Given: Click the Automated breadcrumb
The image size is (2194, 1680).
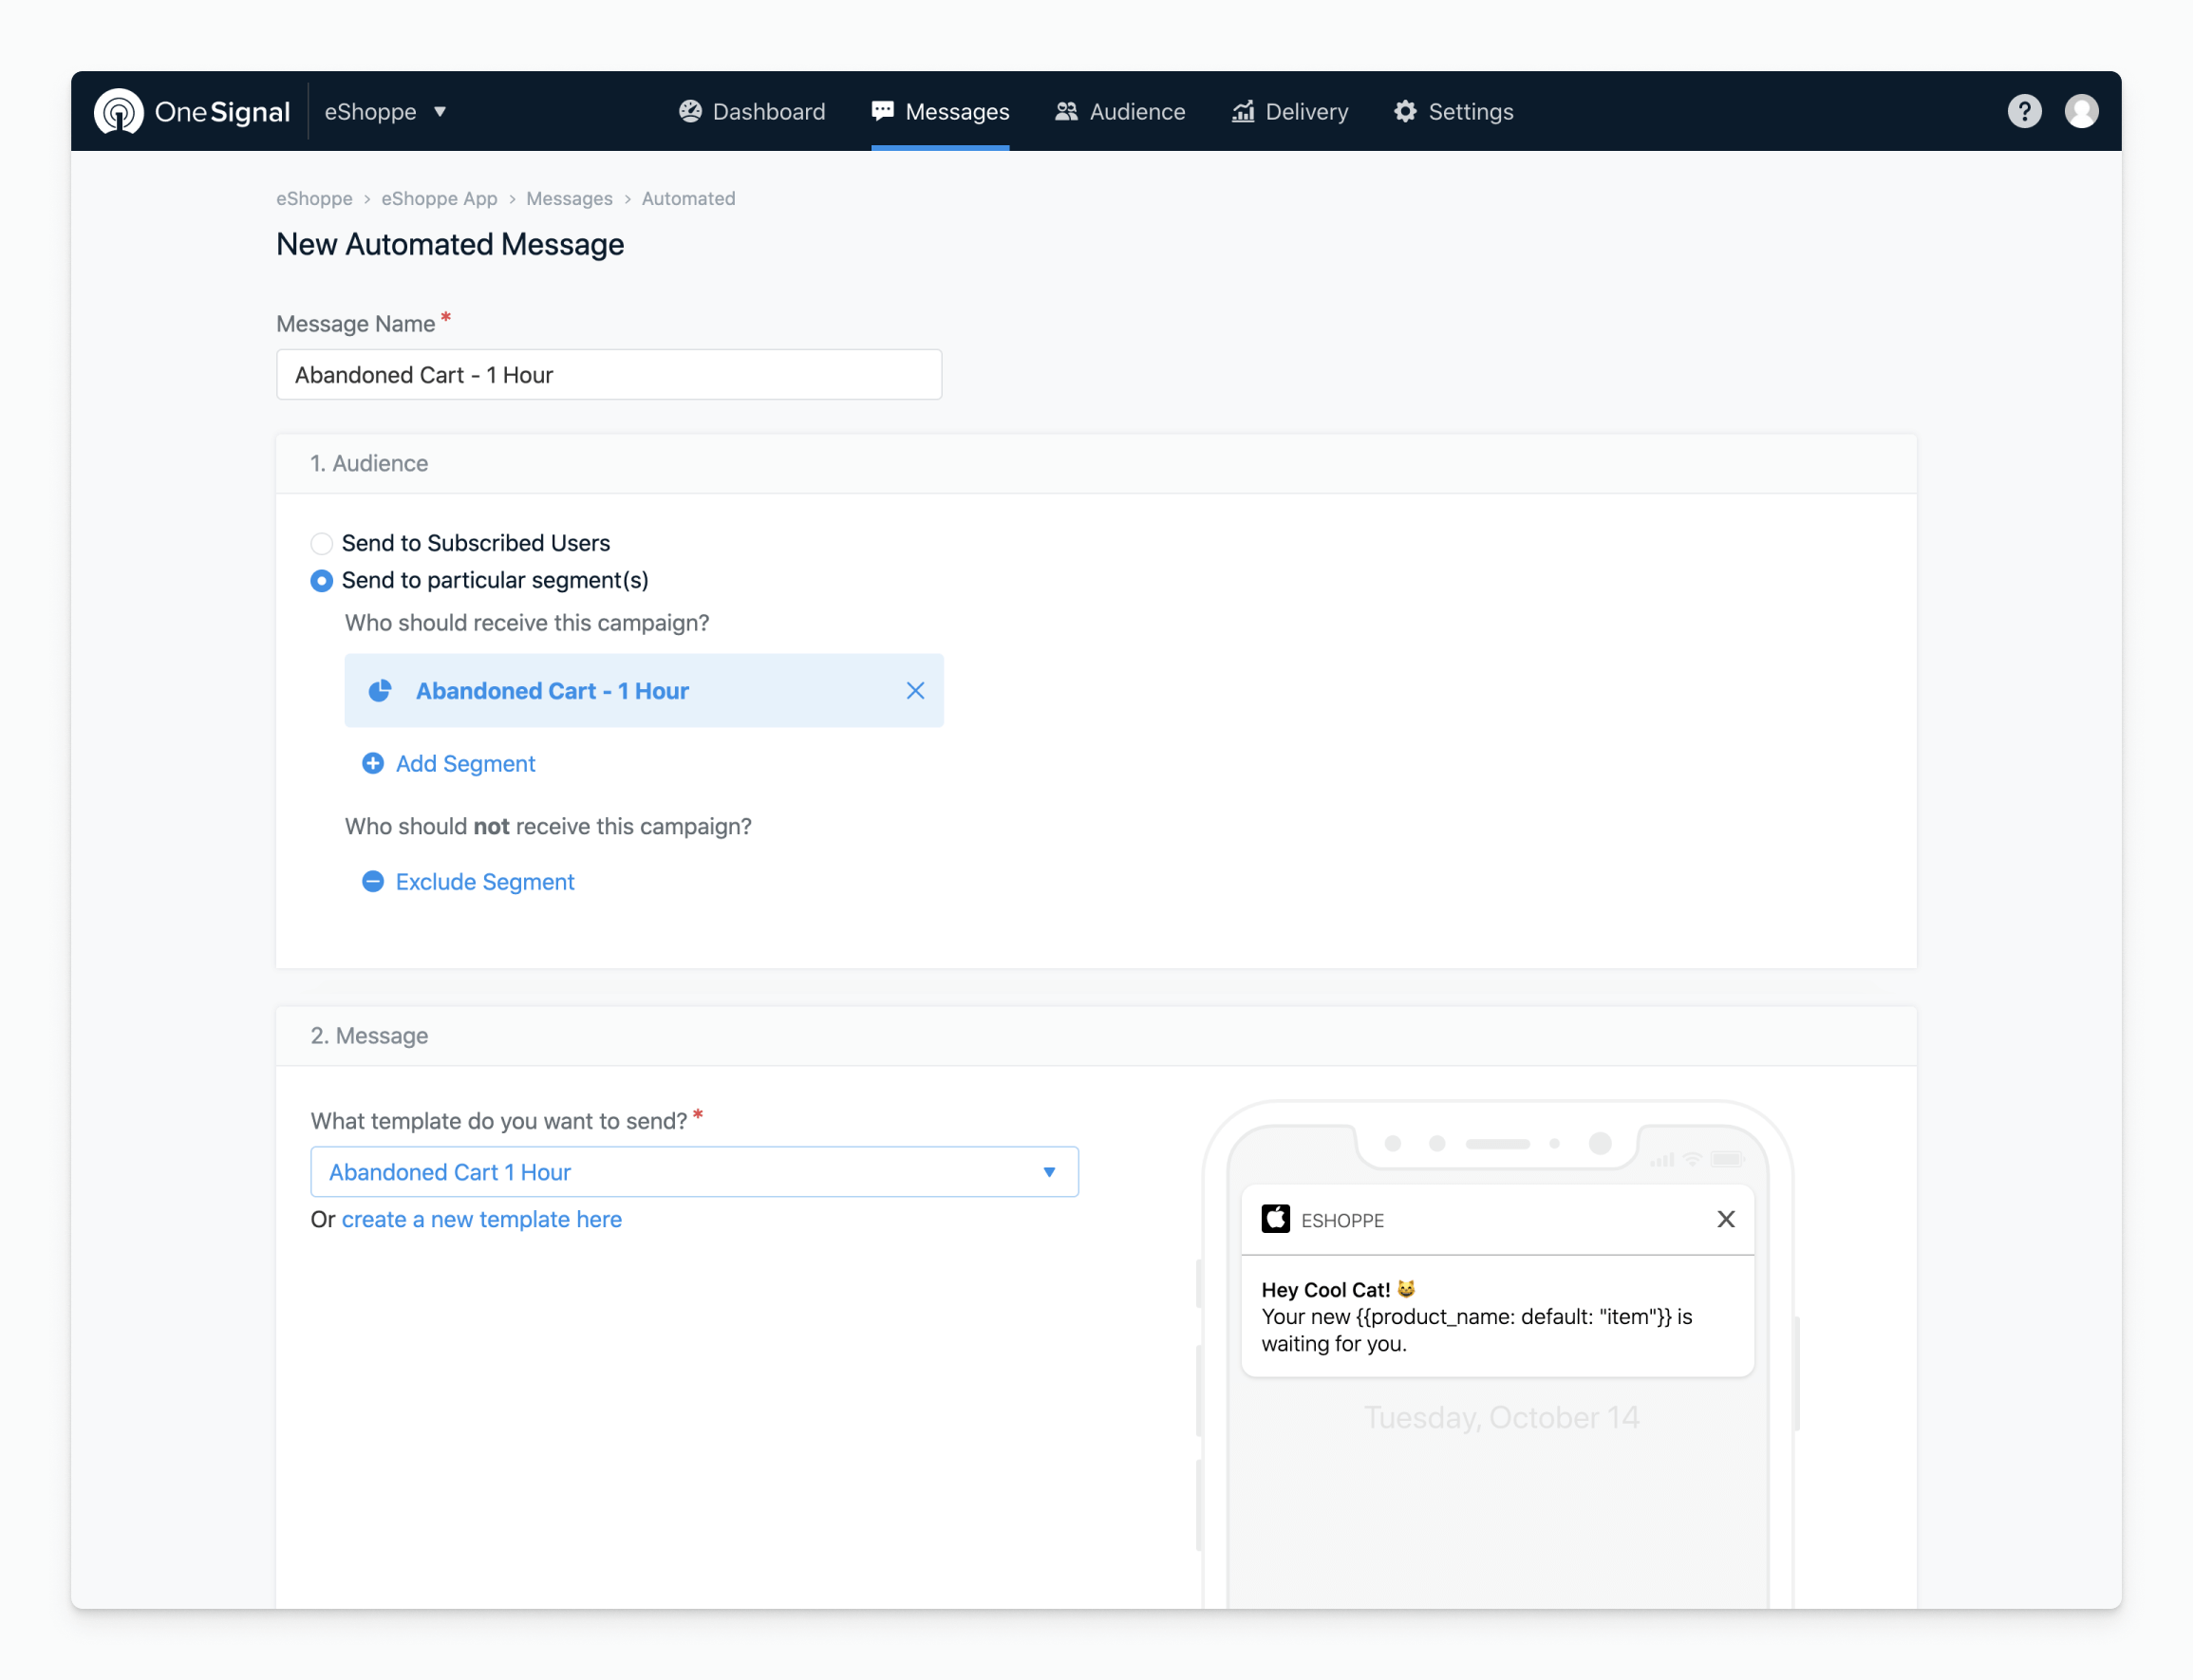Looking at the screenshot, I should [688, 198].
